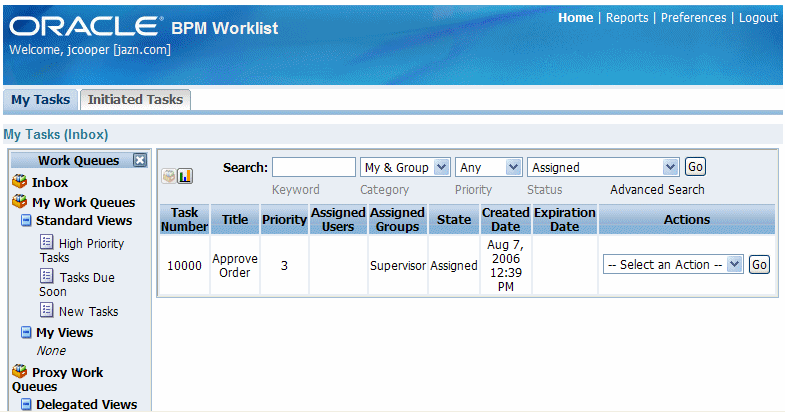Sort by the Created Date column header
785x412 pixels.
tap(506, 219)
